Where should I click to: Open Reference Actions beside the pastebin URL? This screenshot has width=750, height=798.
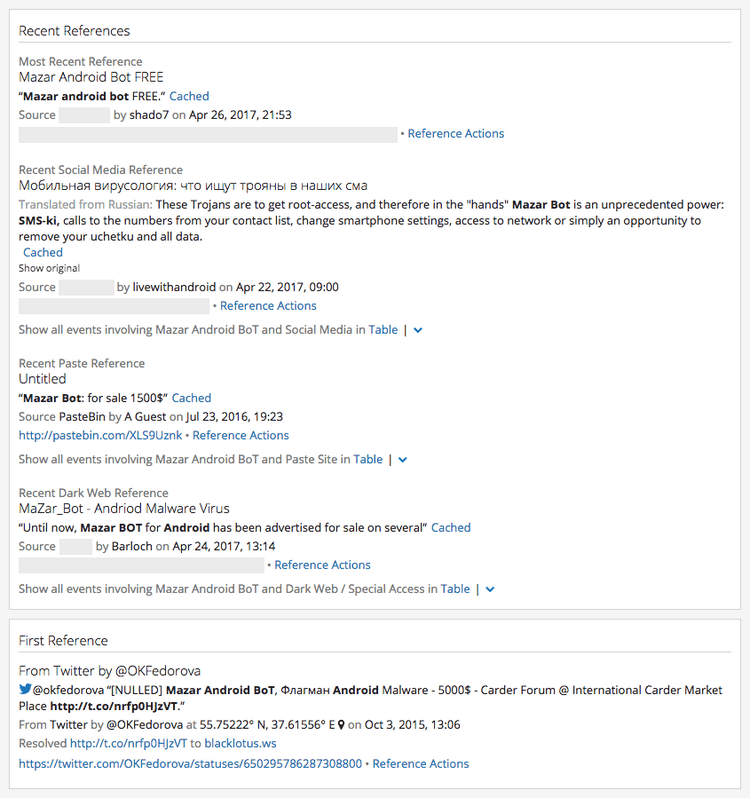(x=241, y=436)
